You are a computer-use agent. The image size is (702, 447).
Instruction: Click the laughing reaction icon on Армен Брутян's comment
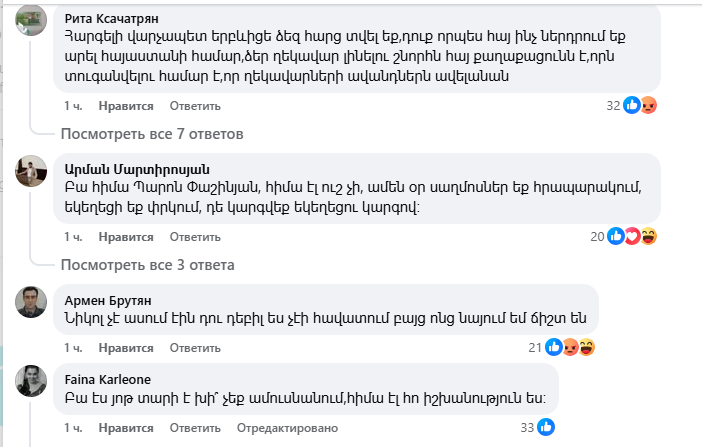pos(587,348)
